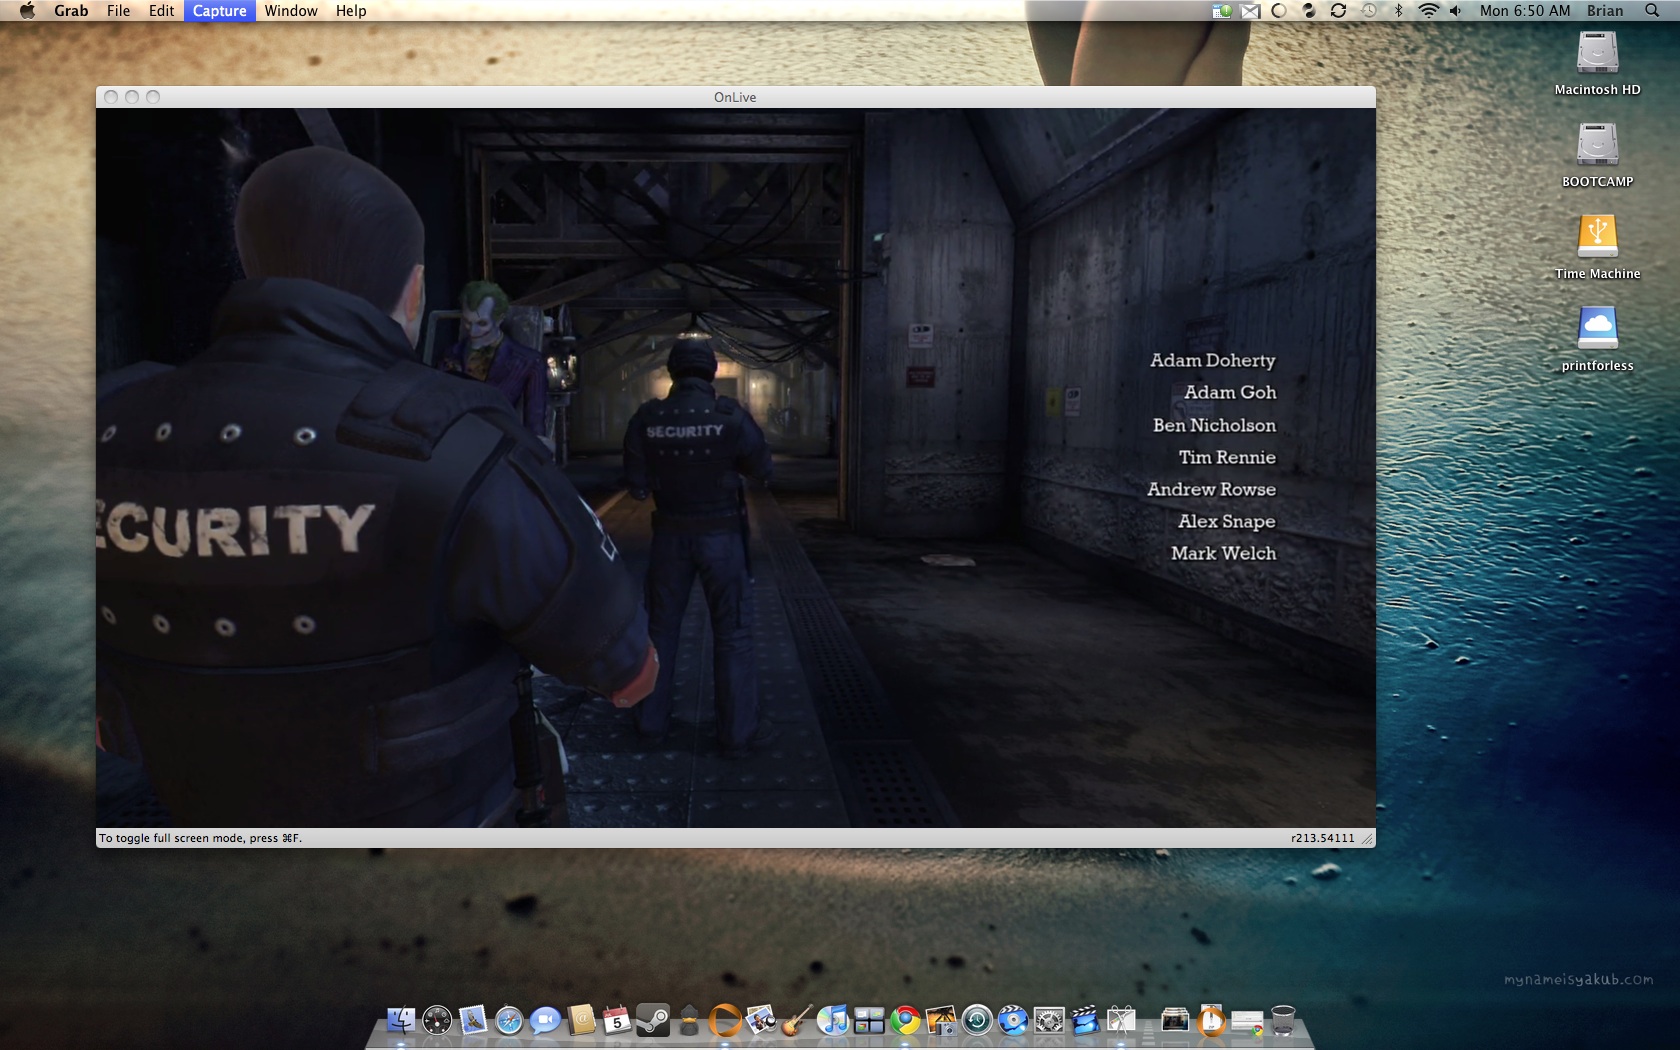Open Finder from the Dock
Viewport: 1680px width, 1050px height.
click(401, 1020)
